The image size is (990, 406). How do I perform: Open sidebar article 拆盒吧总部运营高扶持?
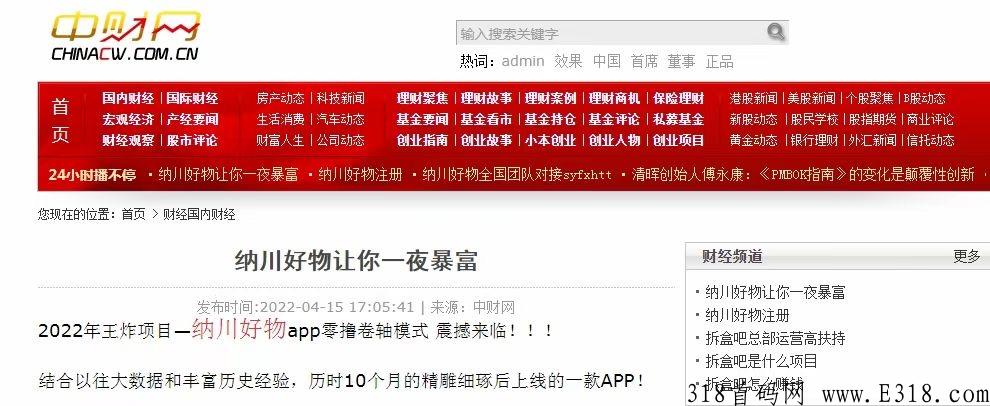point(775,338)
